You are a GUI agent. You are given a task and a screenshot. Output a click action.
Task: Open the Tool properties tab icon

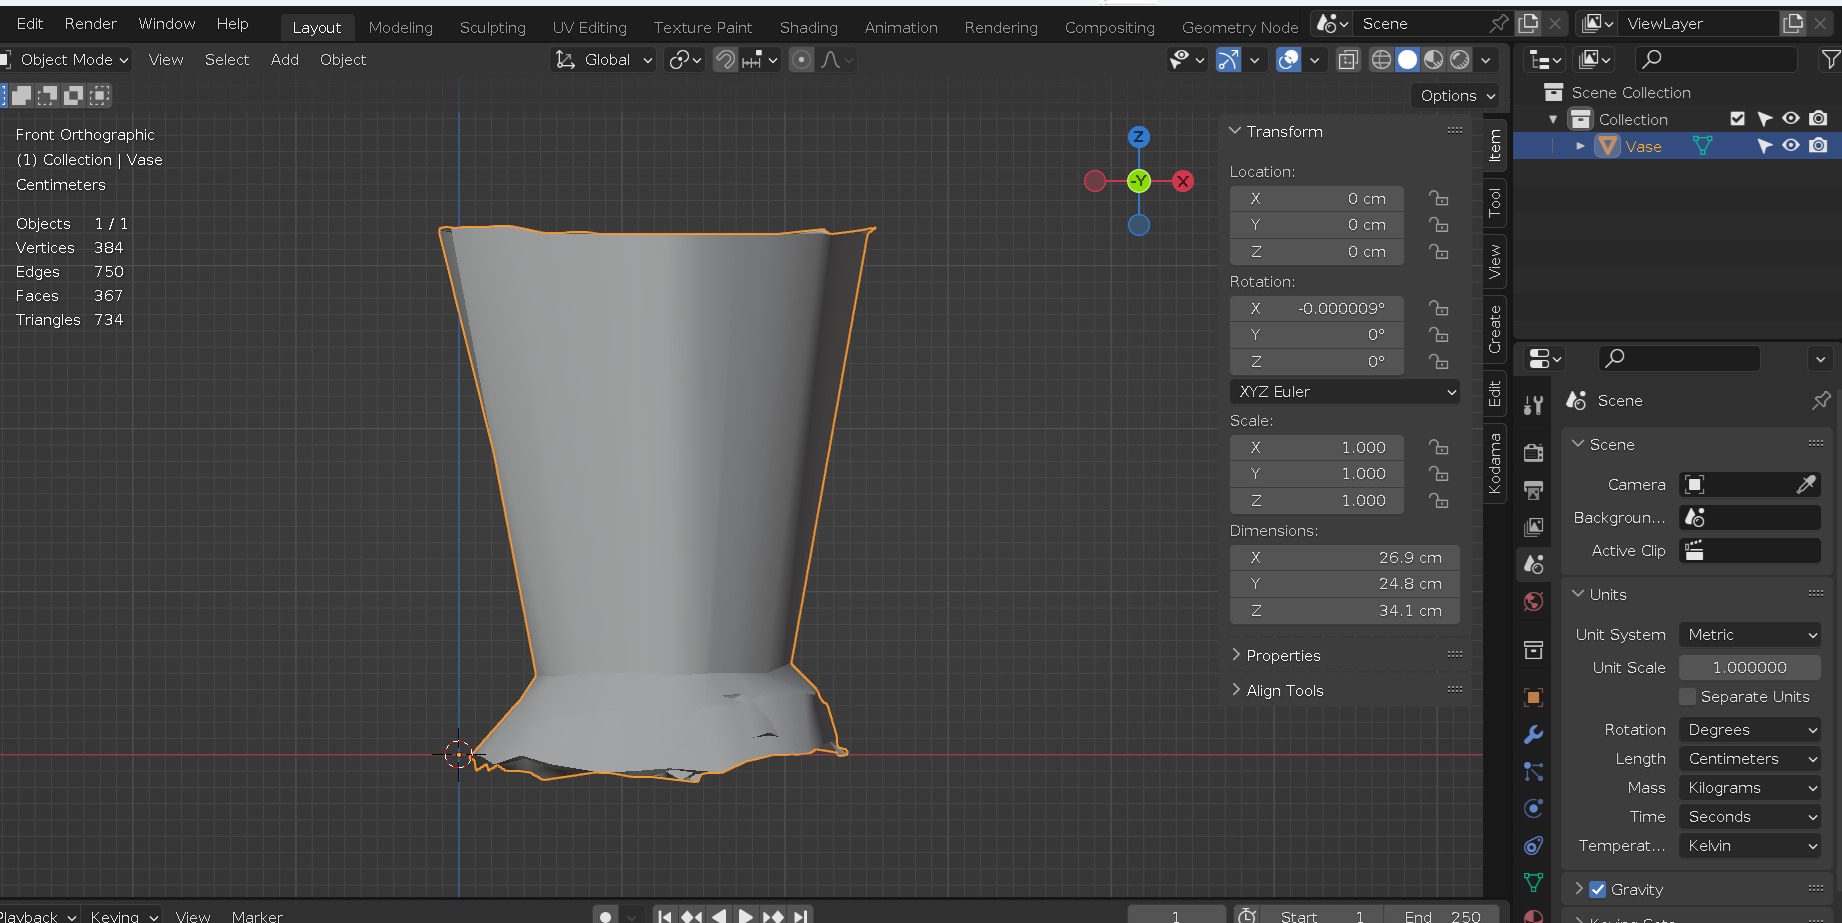coord(1533,405)
